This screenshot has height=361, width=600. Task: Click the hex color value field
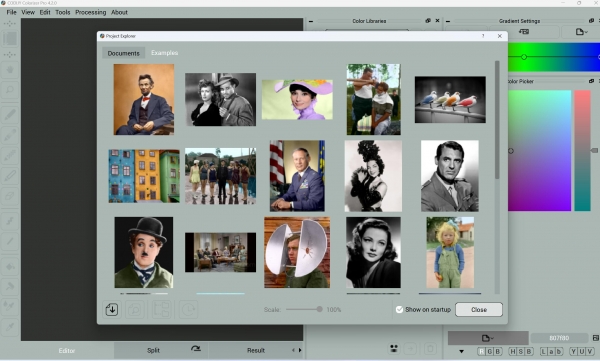click(559, 338)
